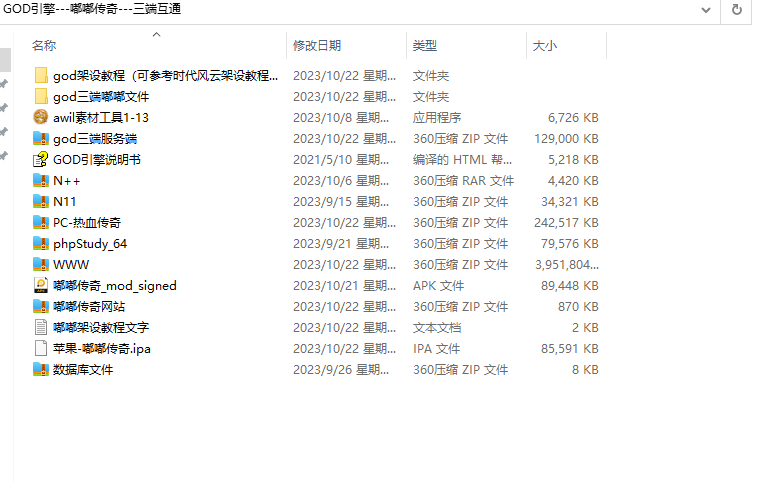Click the 360压缩 RAR 文件 type cell
The width and height of the screenshot is (761, 482).
tap(463, 181)
